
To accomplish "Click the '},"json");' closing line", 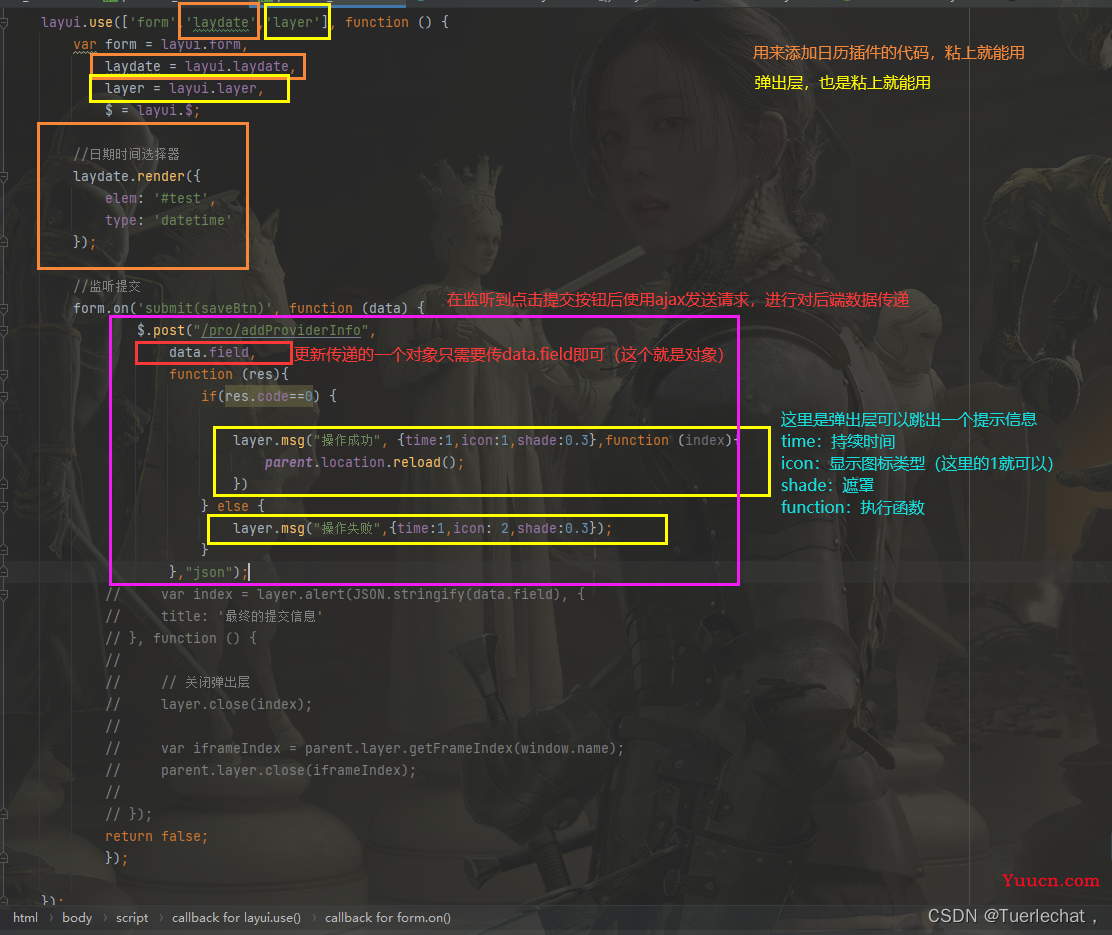I will [x=208, y=572].
